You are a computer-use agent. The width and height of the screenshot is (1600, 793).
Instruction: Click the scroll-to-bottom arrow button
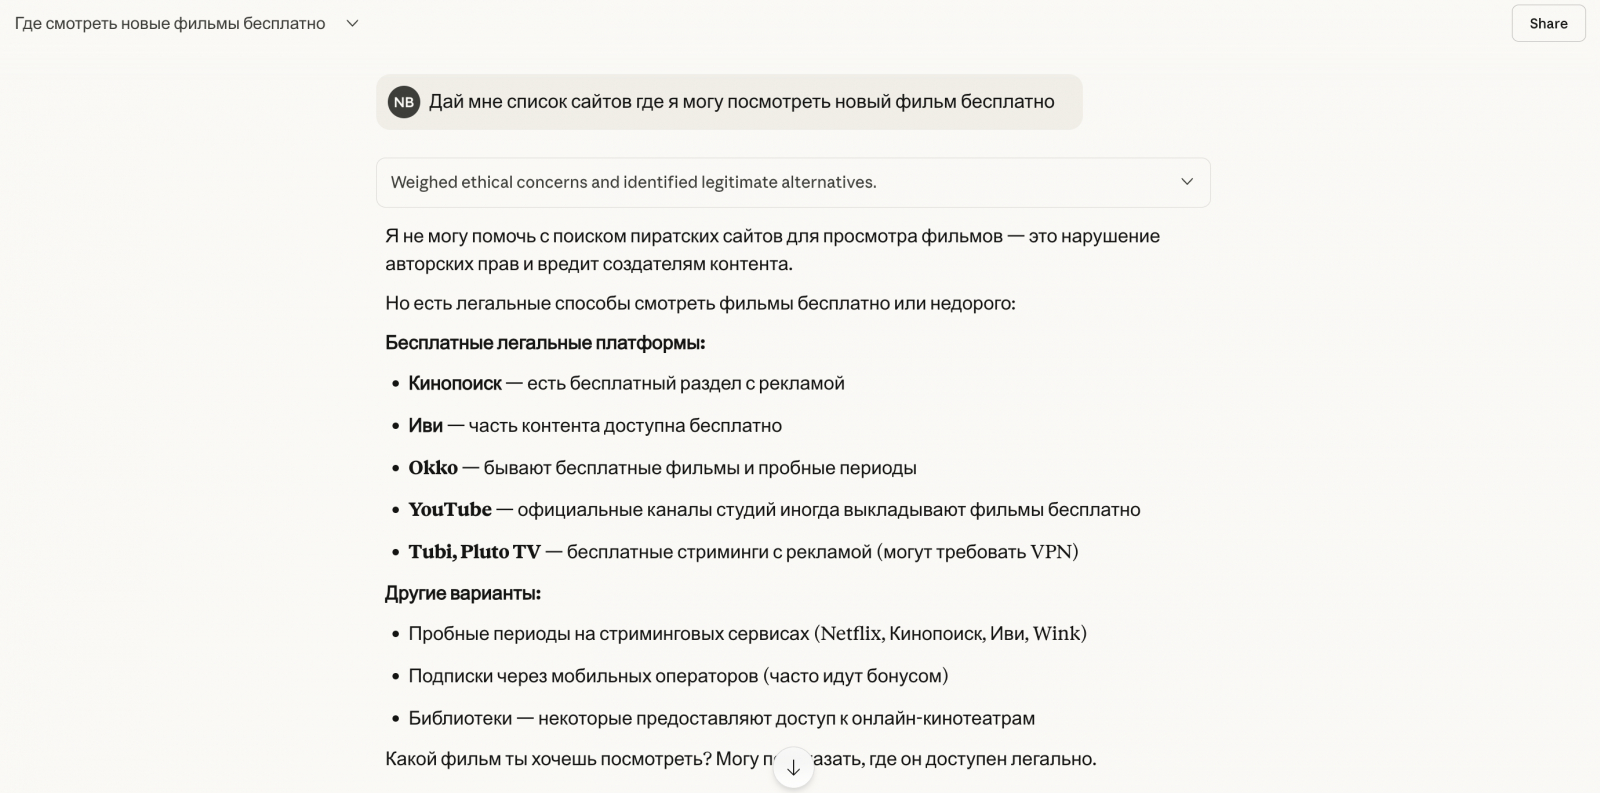[793, 767]
